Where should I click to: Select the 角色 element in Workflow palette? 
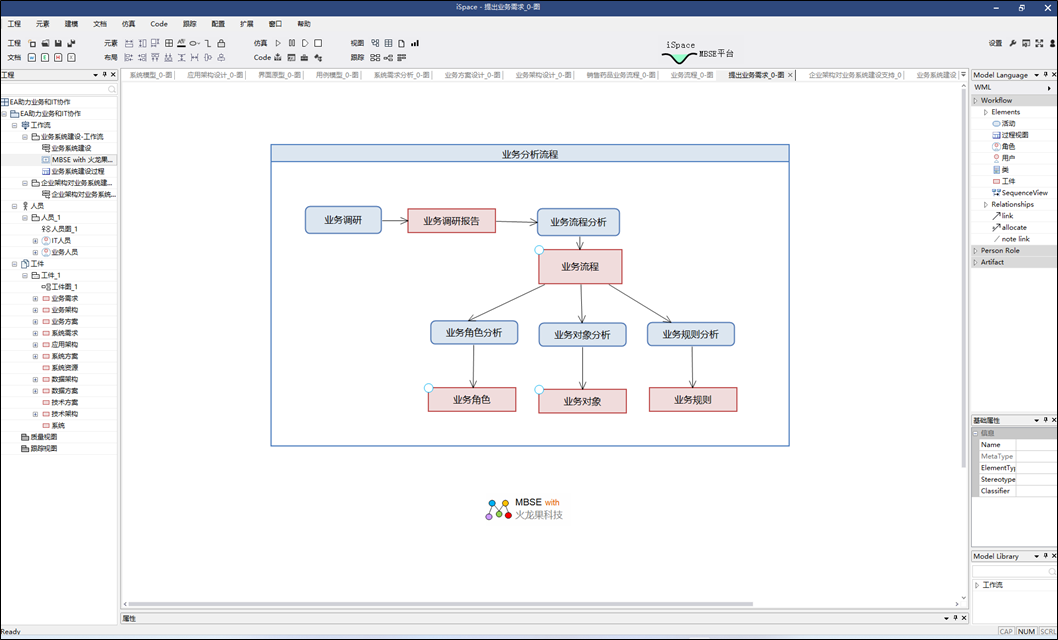click(x=1008, y=146)
